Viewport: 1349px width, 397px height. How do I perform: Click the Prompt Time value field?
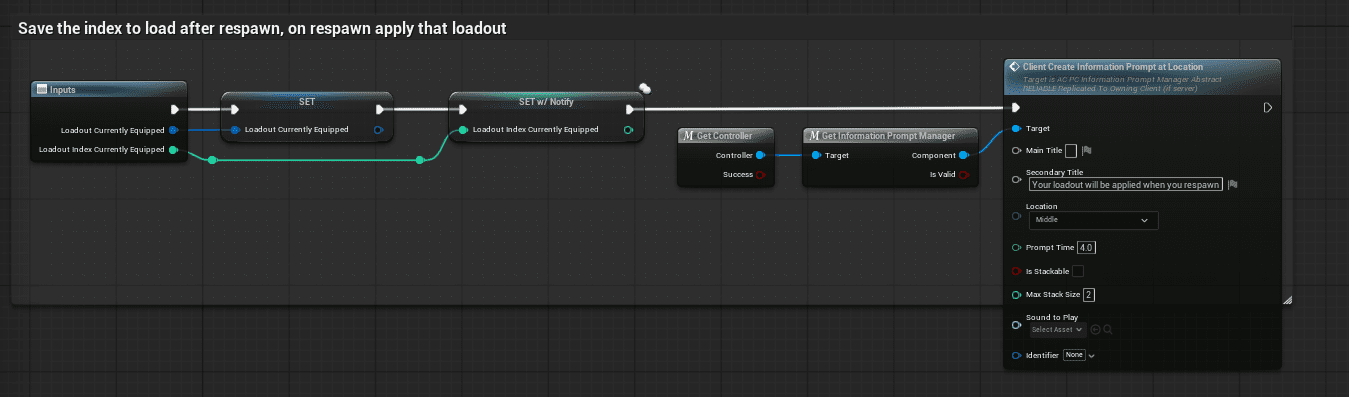click(x=1087, y=247)
